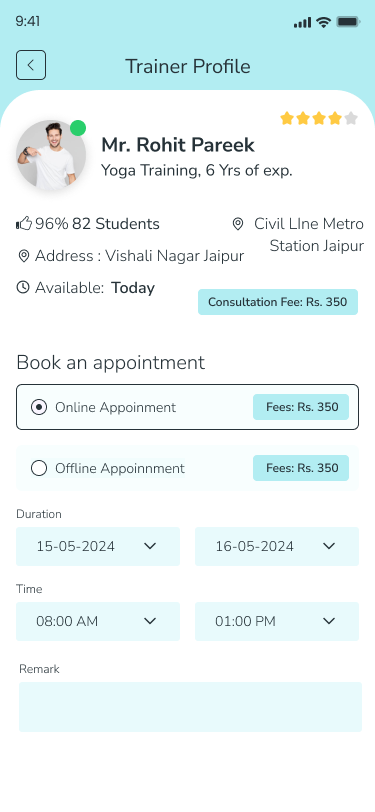
Task: Click the Fees badge on Offline Appointment
Action: (301, 468)
